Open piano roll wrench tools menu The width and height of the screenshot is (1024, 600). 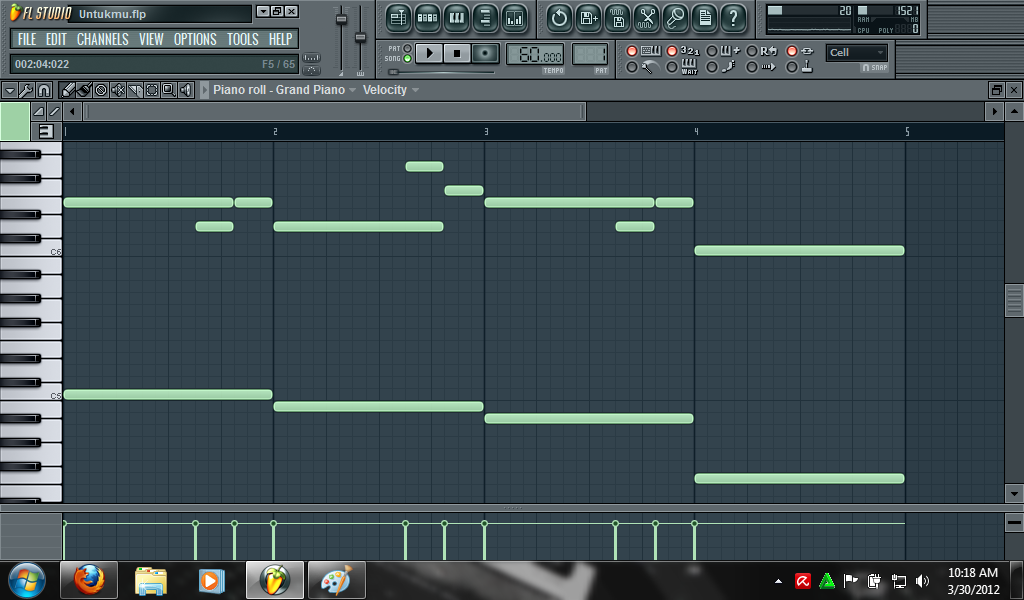point(27,90)
